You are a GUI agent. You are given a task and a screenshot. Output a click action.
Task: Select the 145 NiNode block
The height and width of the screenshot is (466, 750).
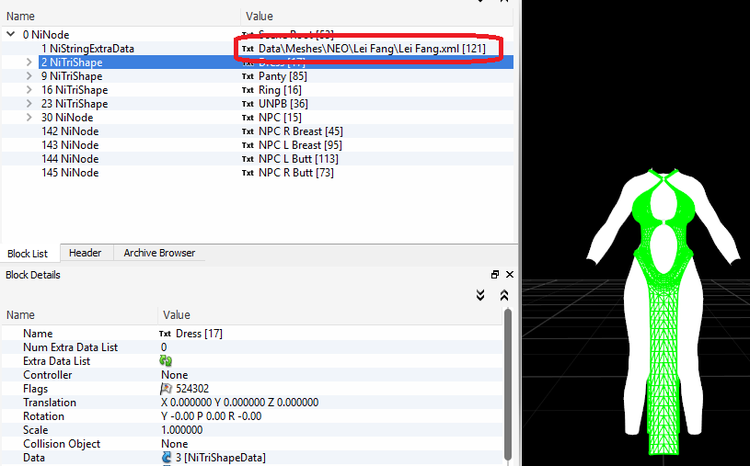point(70,173)
